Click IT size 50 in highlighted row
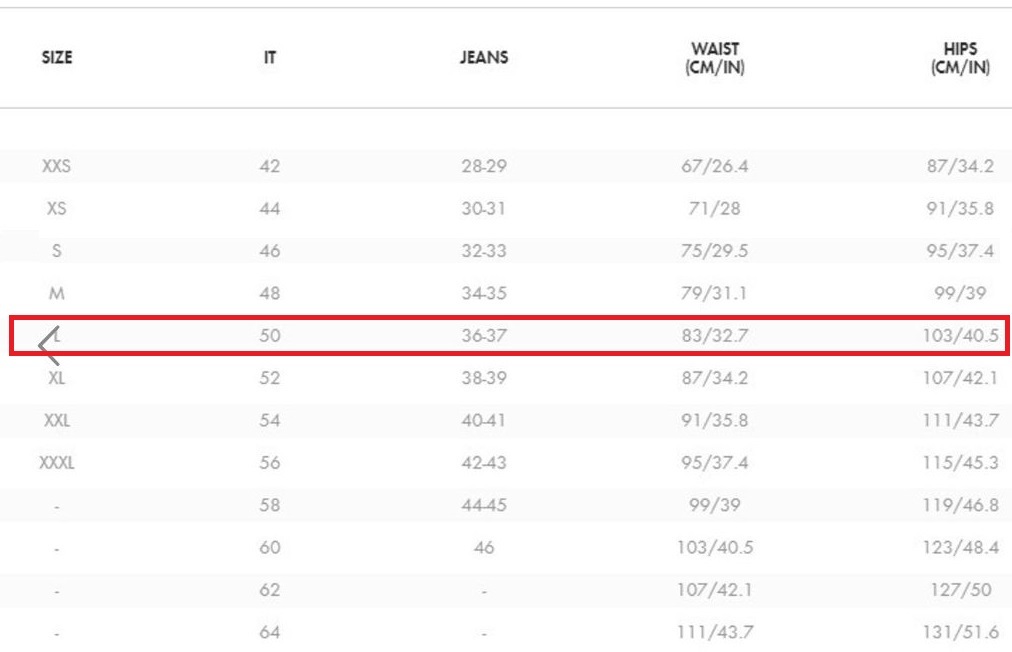Image resolution: width=1012 pixels, height=652 pixels. pos(270,336)
